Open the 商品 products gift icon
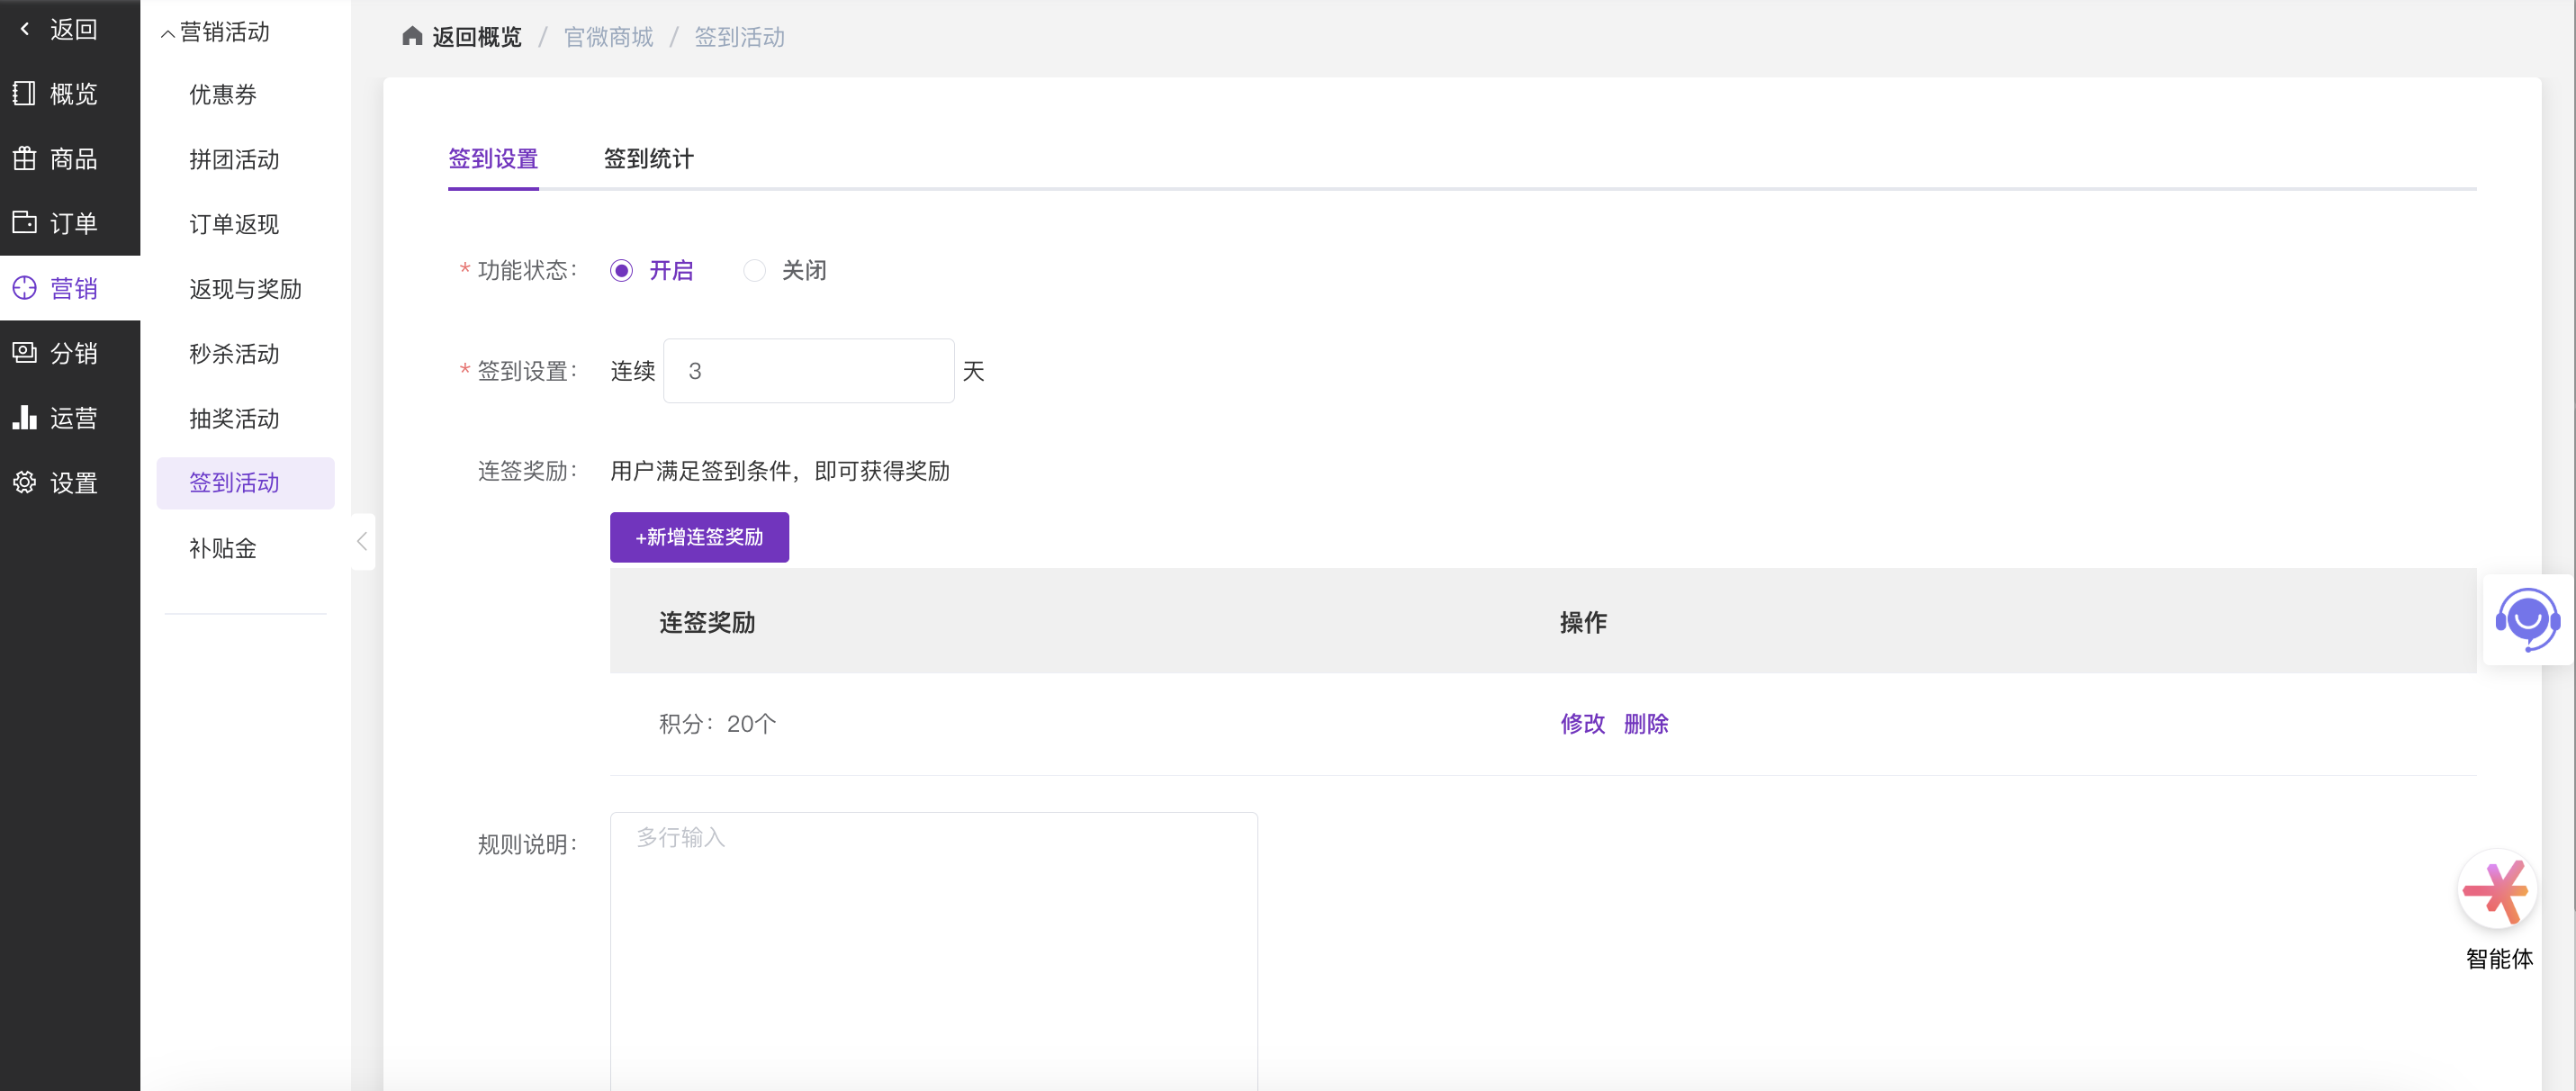 point(24,158)
